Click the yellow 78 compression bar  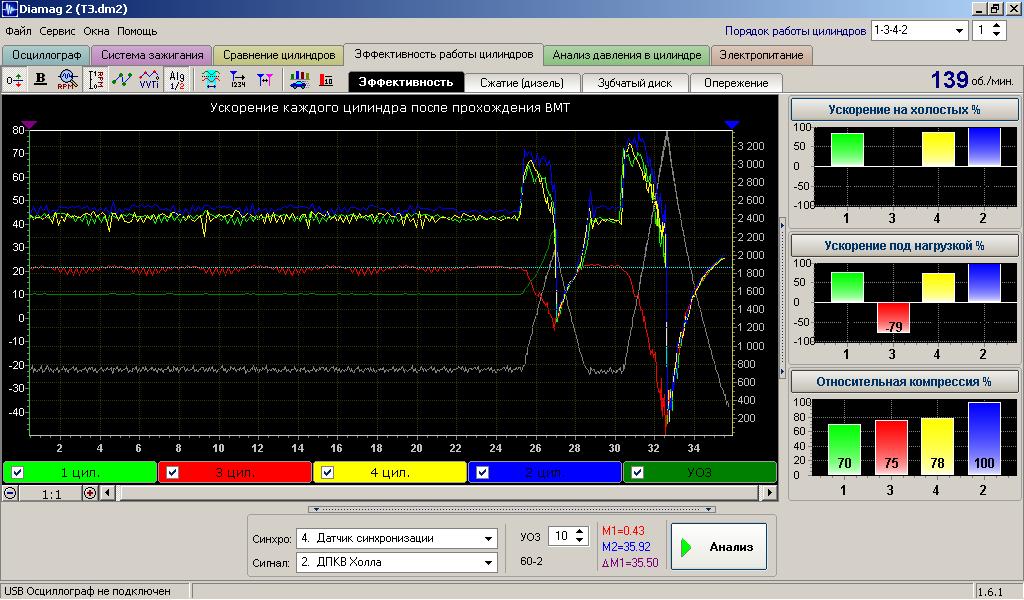click(x=937, y=446)
